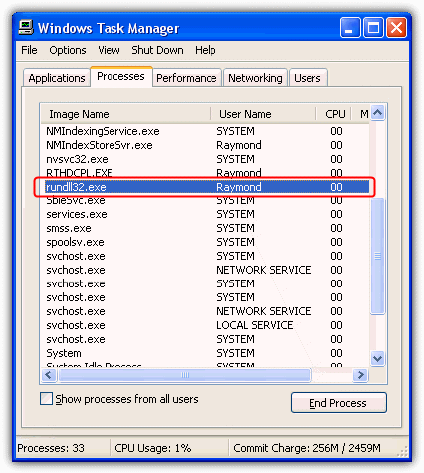This screenshot has width=424, height=473.
Task: Open the File menu
Action: (29, 50)
